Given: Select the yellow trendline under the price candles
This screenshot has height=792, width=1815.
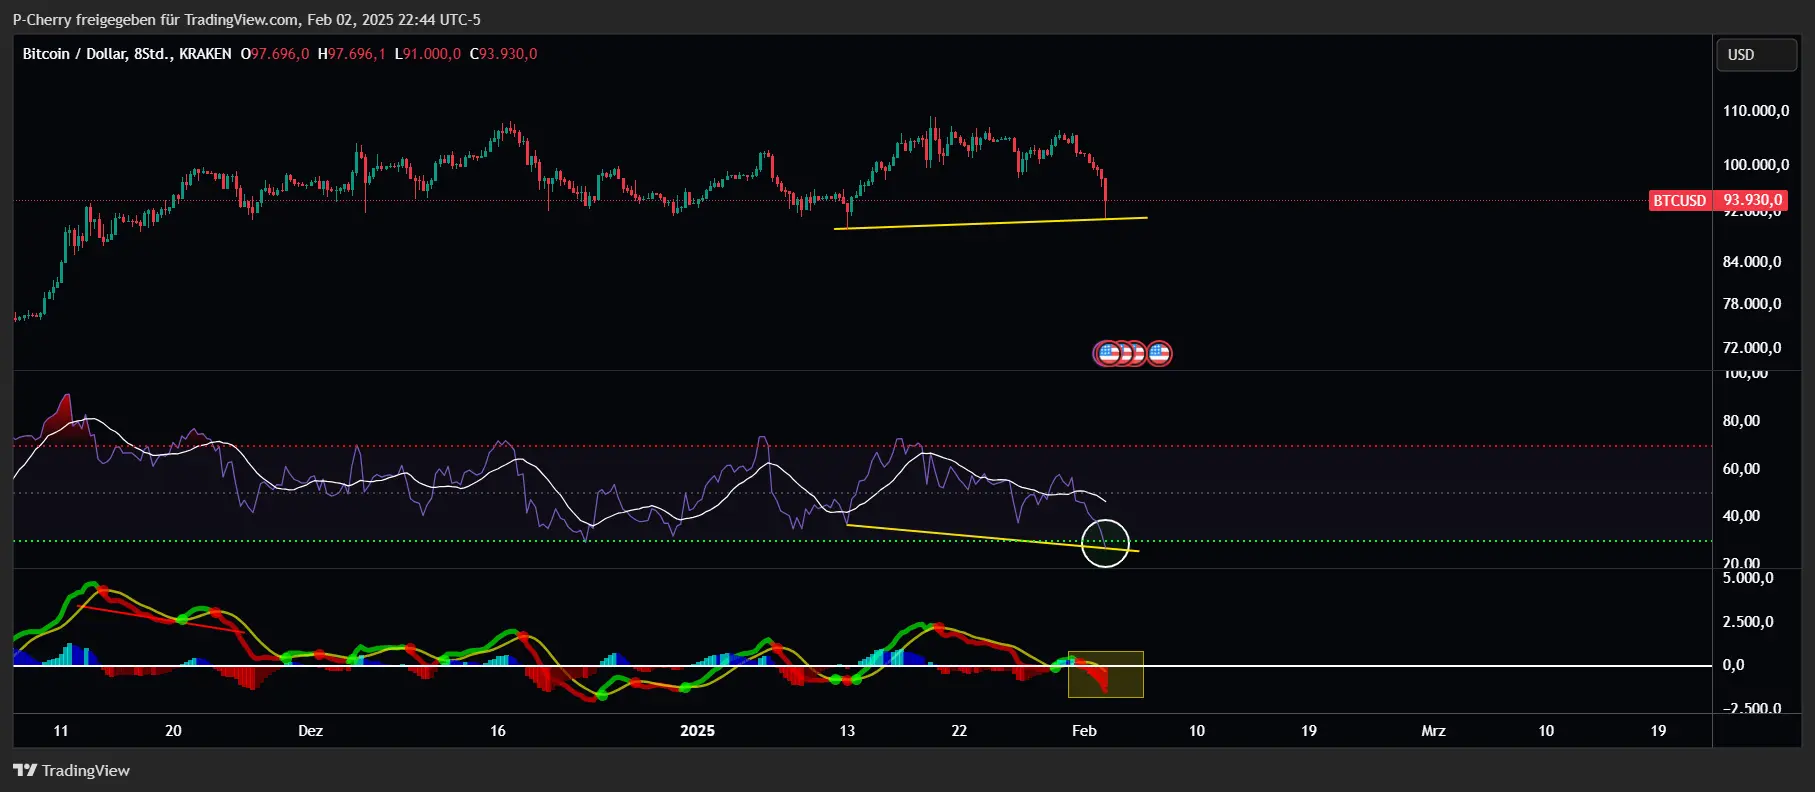Looking at the screenshot, I should (x=990, y=223).
